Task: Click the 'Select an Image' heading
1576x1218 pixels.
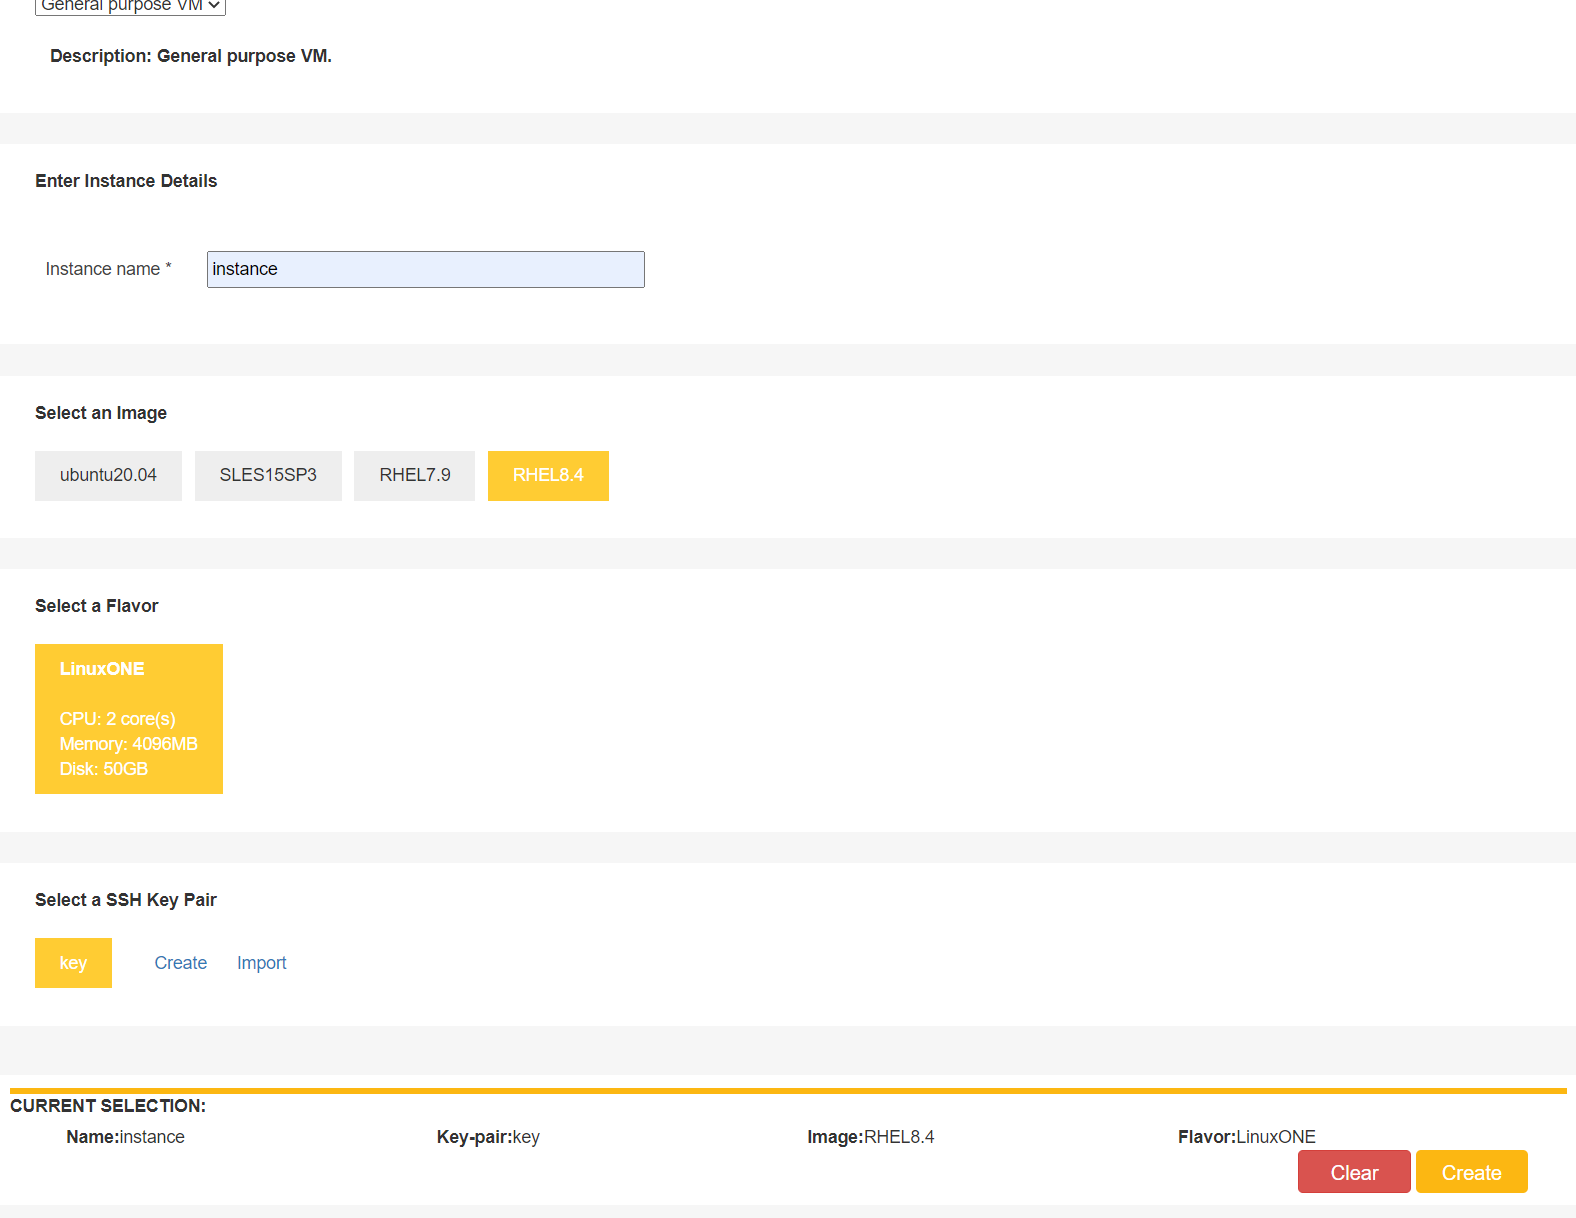Action: click(x=101, y=413)
